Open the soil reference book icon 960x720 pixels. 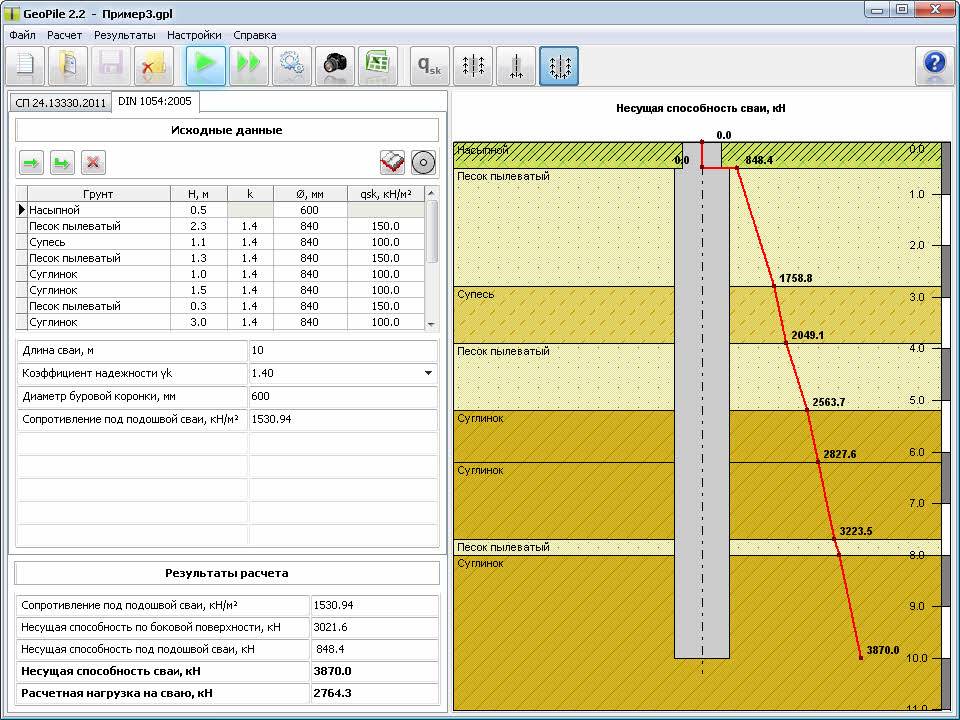pyautogui.click(x=392, y=163)
